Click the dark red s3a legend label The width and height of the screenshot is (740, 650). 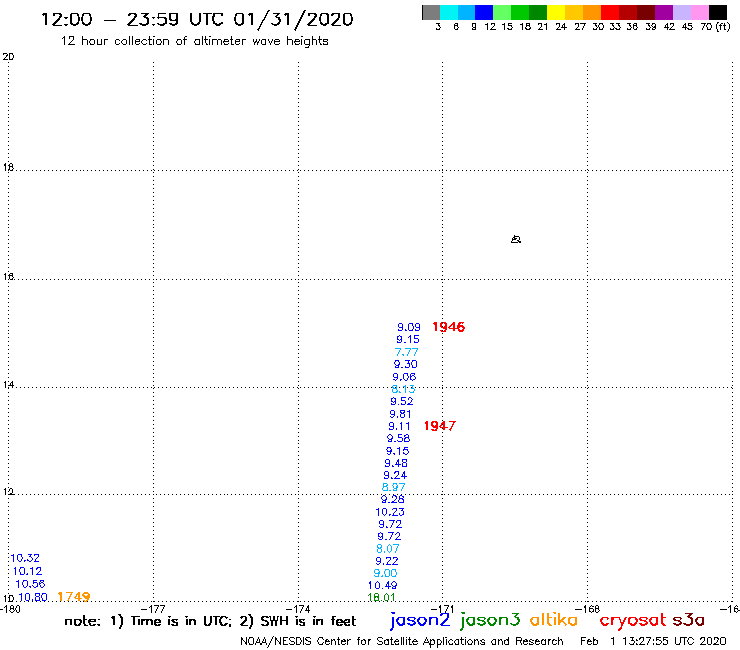click(689, 620)
